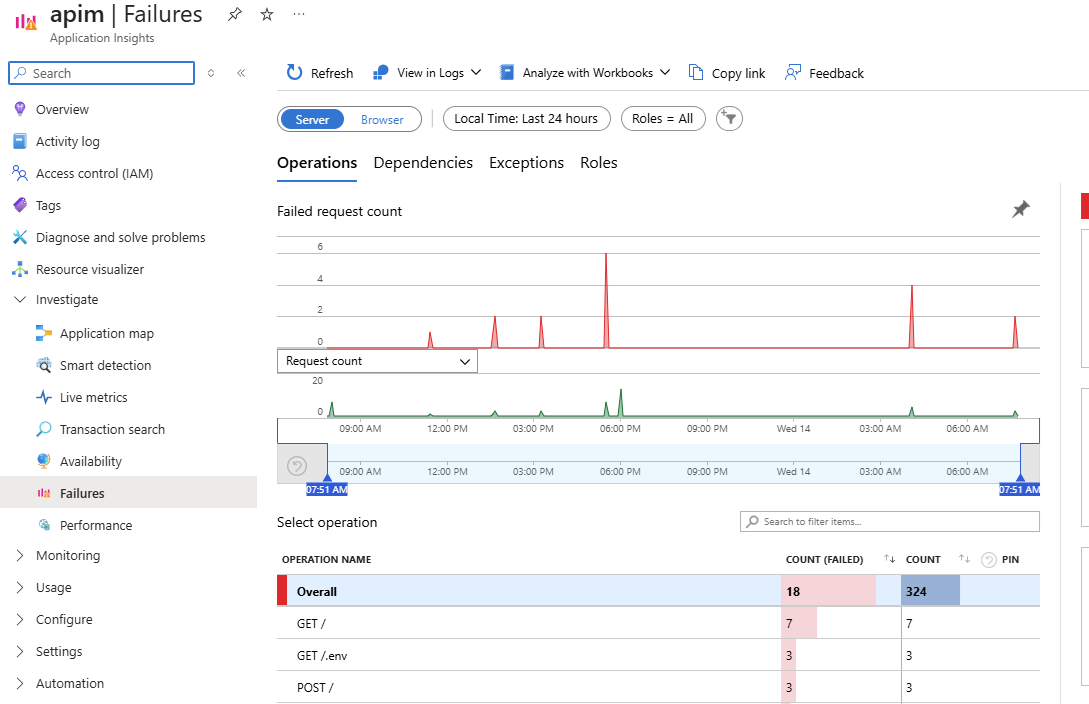The width and height of the screenshot is (1089, 704).
Task: Pin the Failed request count chart
Action: click(x=1021, y=209)
